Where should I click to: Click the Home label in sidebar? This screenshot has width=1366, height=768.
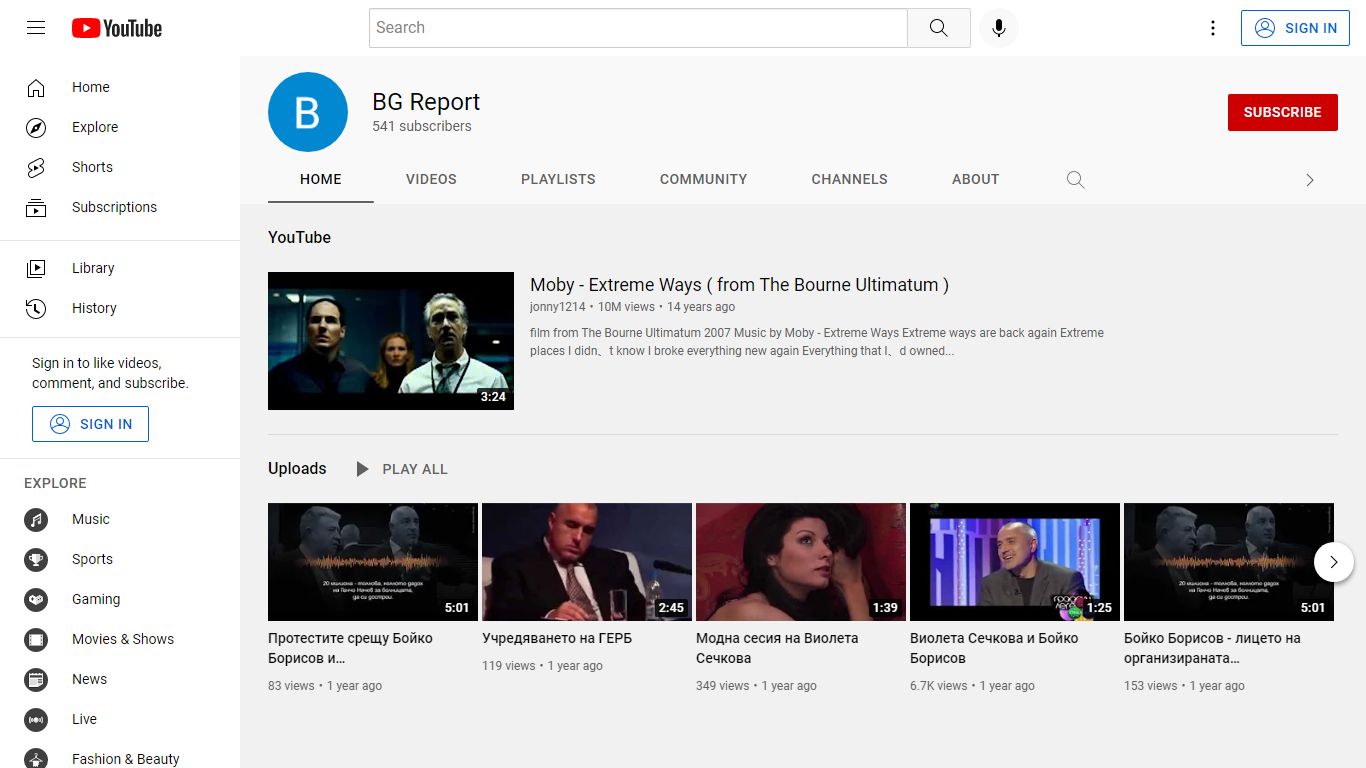pos(91,88)
